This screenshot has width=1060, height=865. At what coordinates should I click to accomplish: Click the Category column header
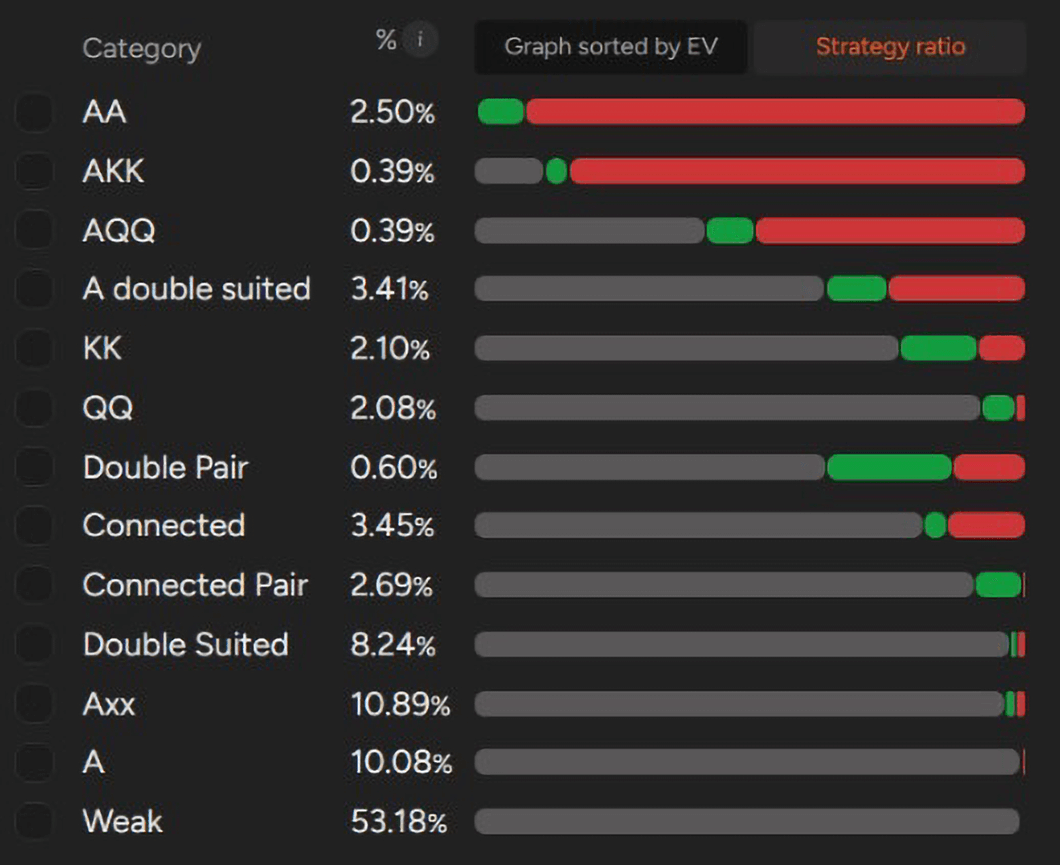[x=141, y=48]
